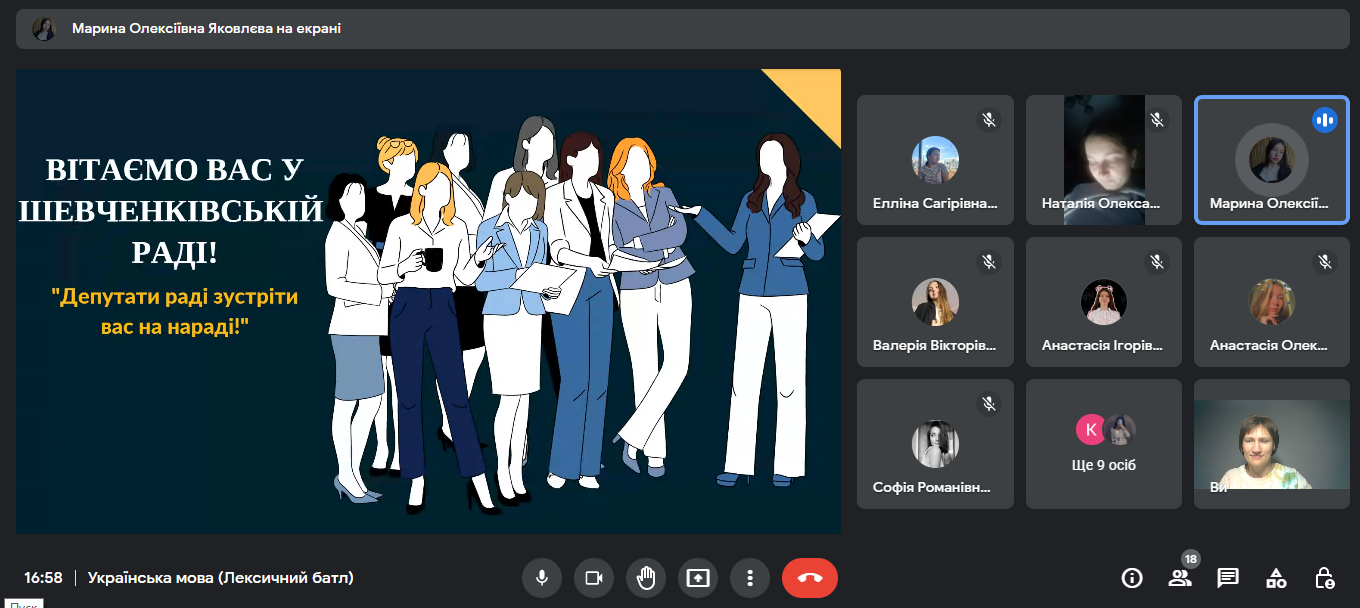The width and height of the screenshot is (1360, 608).
Task: Open the chat panel icon
Action: coord(1228,578)
